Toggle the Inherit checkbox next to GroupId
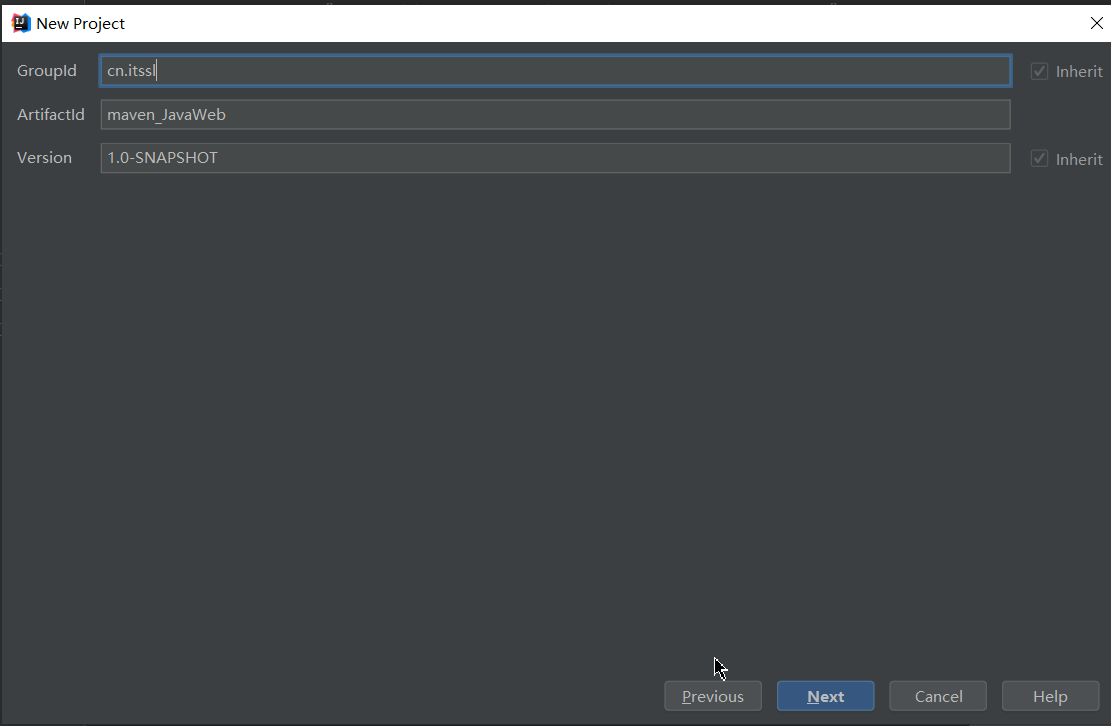Screen dimensions: 1111x726 click(x=1039, y=71)
